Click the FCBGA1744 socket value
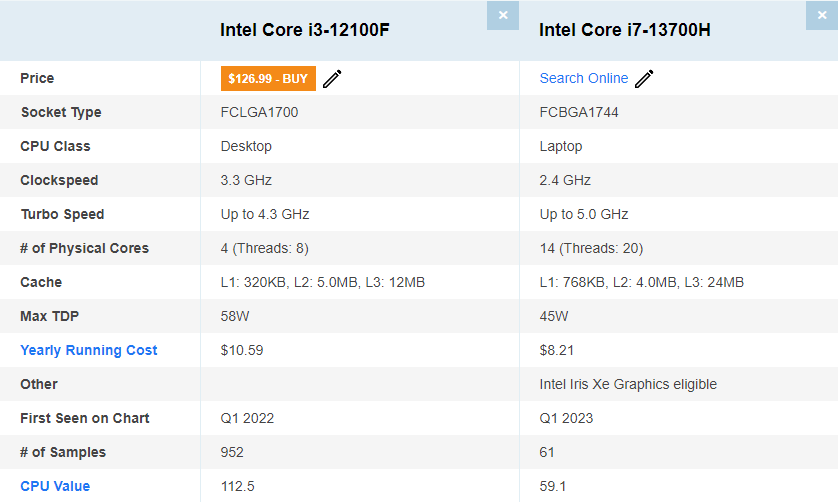Image resolution: width=838 pixels, height=502 pixels. point(579,112)
